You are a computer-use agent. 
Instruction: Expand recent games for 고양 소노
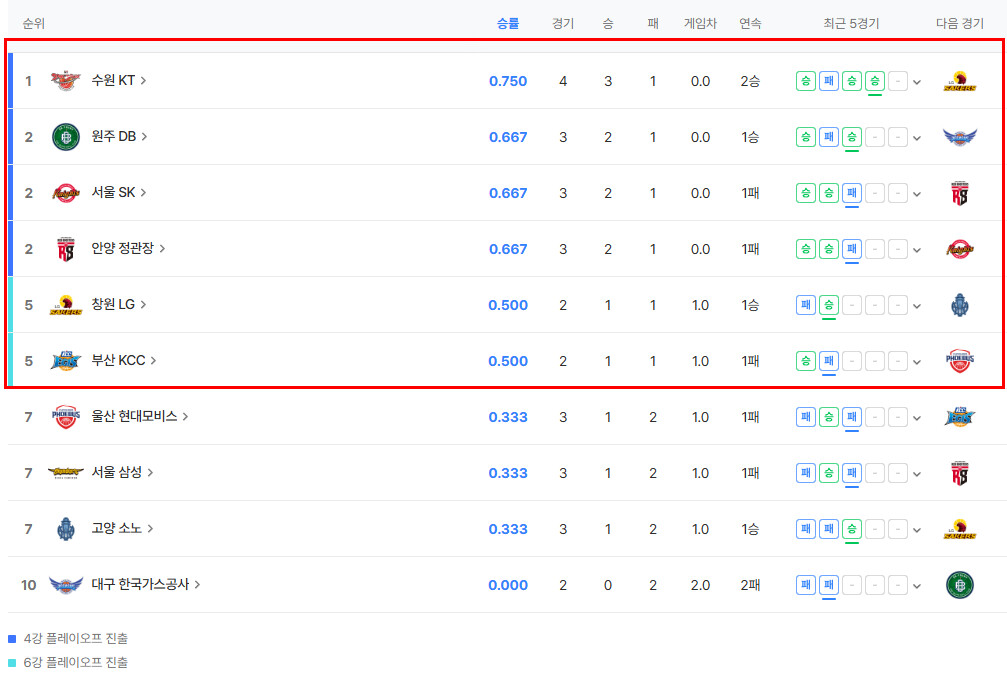click(x=916, y=530)
